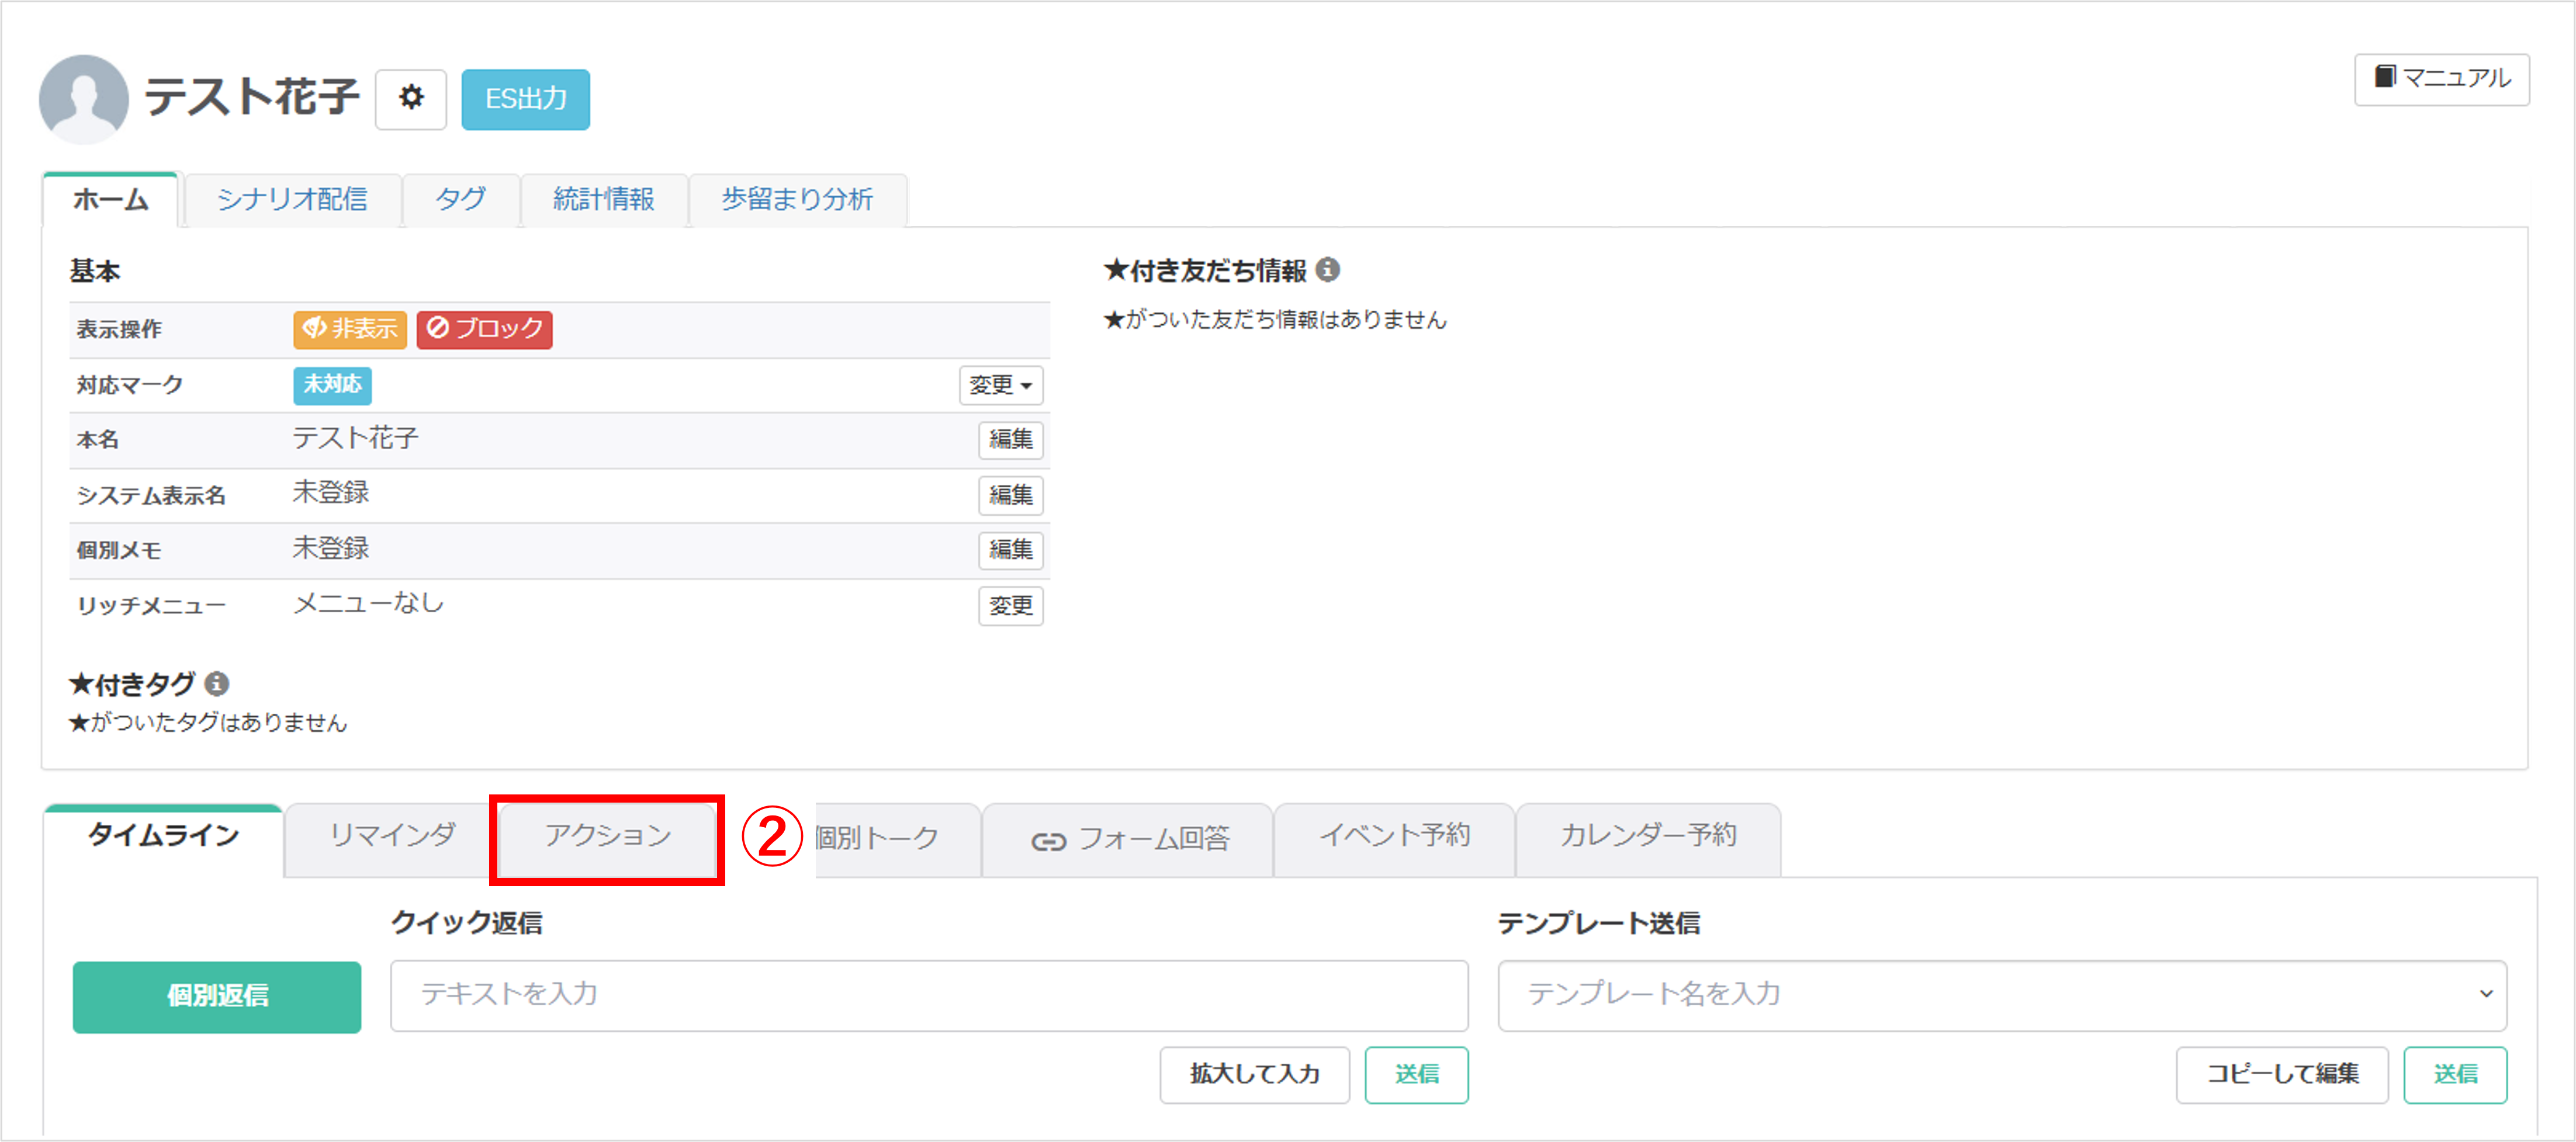Click 編集 next to 本名

click(x=1010, y=441)
